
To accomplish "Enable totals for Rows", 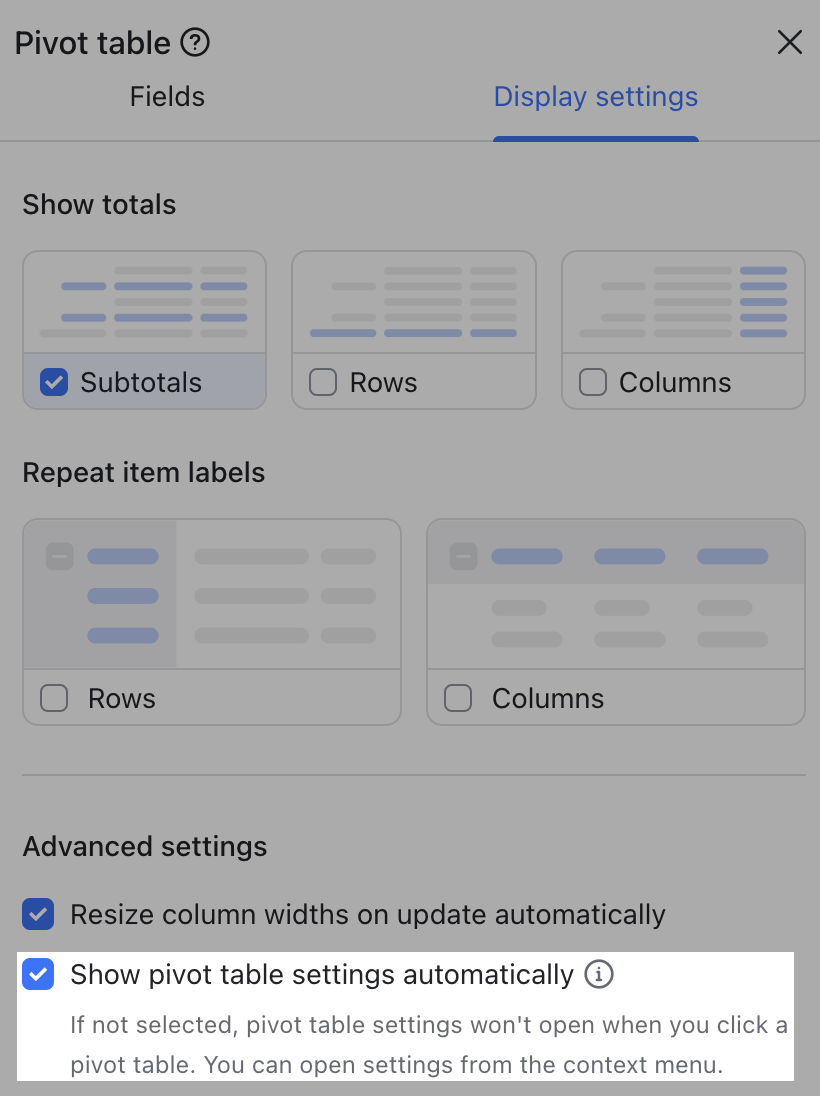I will 323,382.
